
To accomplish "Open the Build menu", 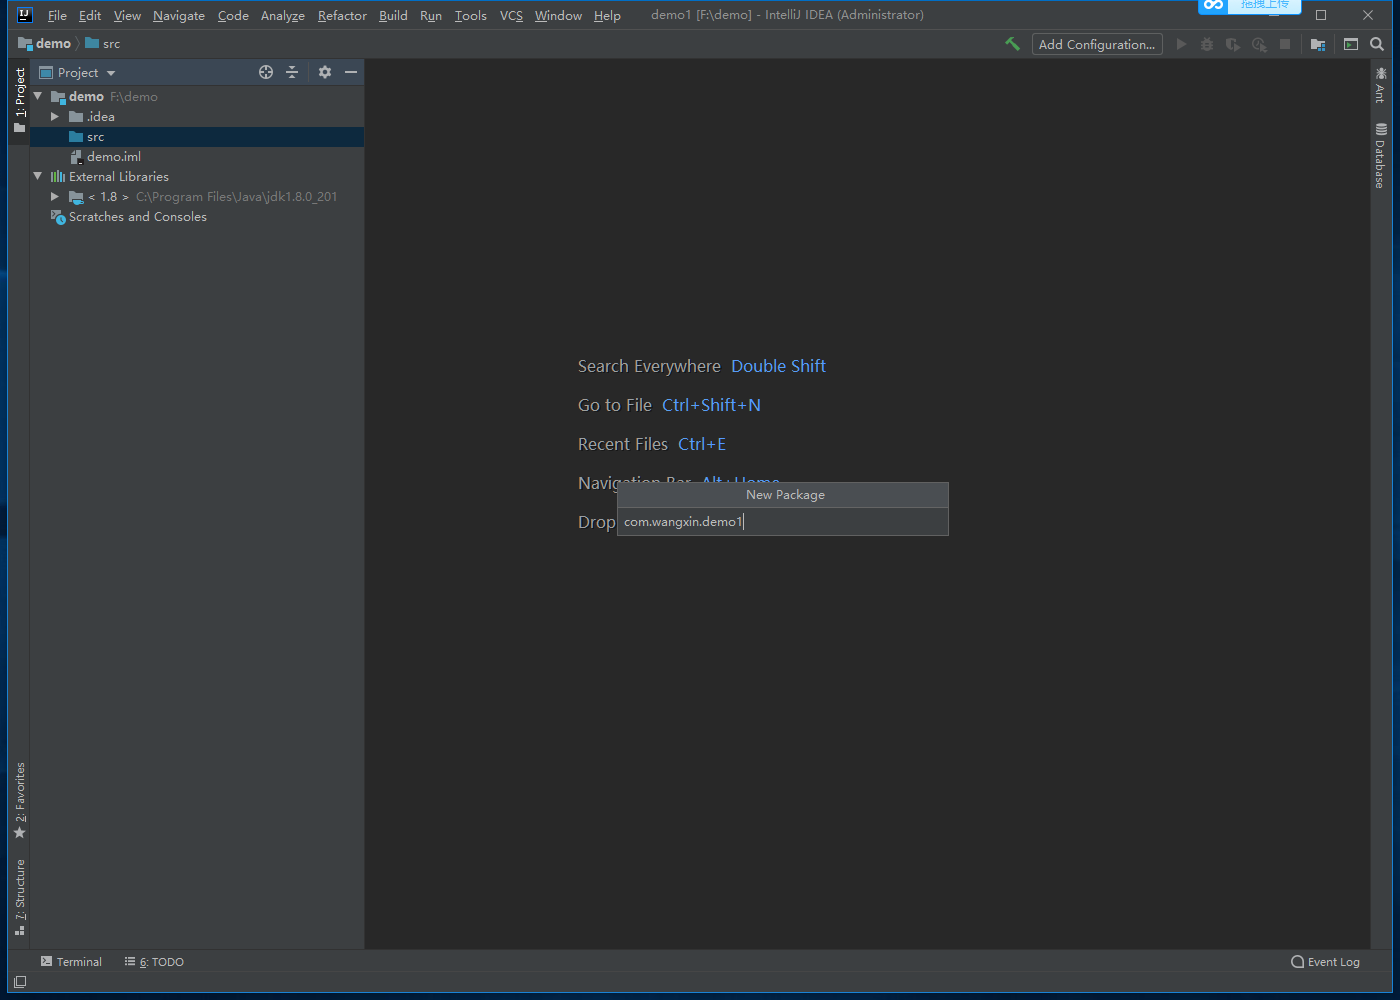I will pyautogui.click(x=393, y=15).
